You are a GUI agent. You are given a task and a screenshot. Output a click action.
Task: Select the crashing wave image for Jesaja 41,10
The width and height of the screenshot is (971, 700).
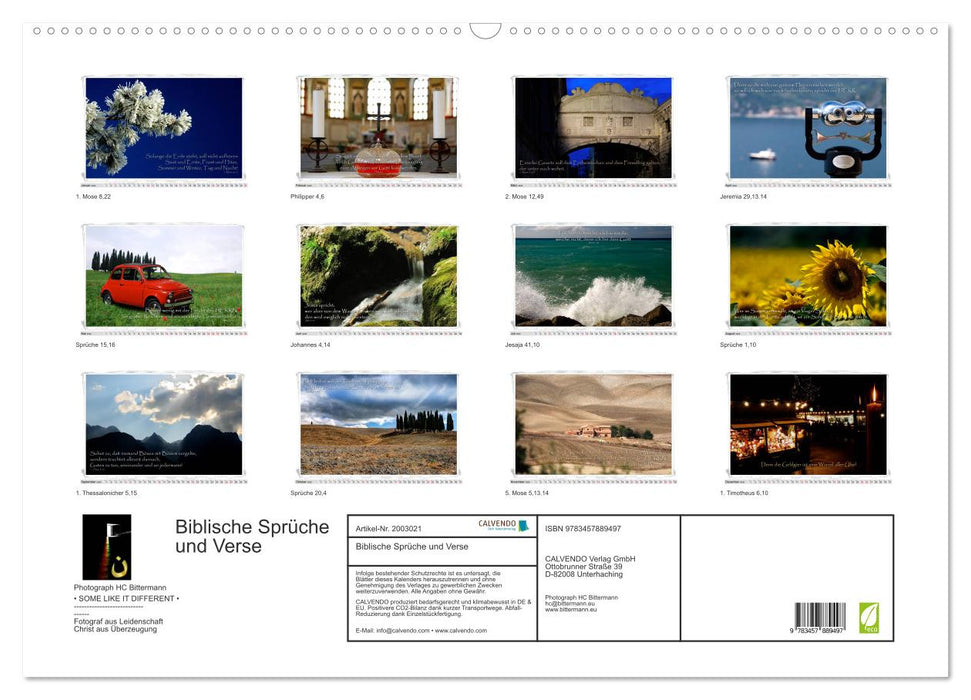[x=593, y=276]
